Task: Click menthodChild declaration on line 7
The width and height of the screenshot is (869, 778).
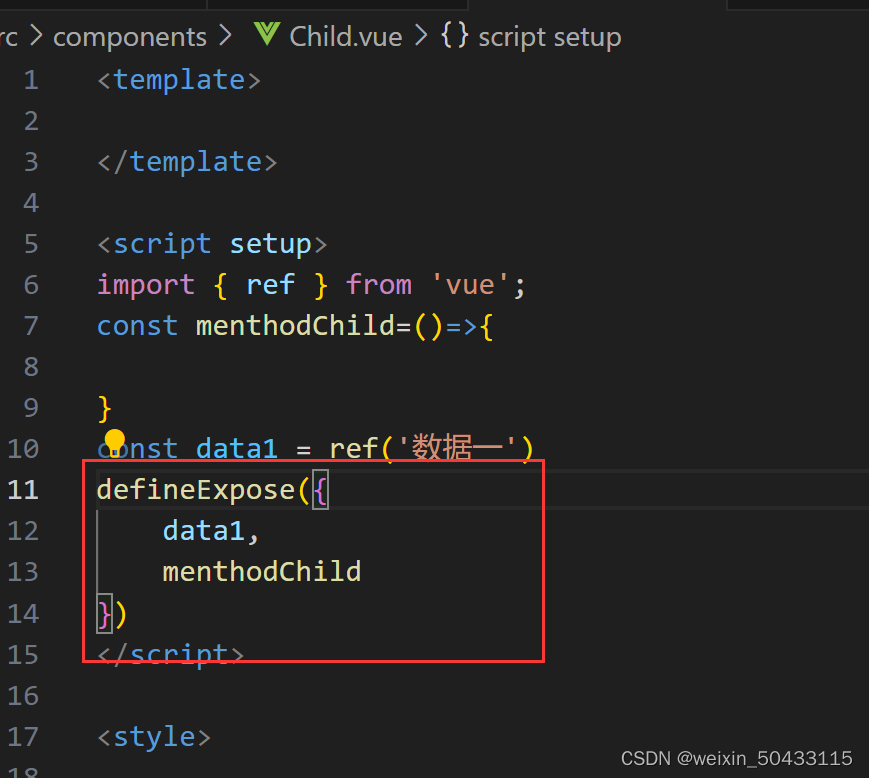Action: click(x=295, y=326)
